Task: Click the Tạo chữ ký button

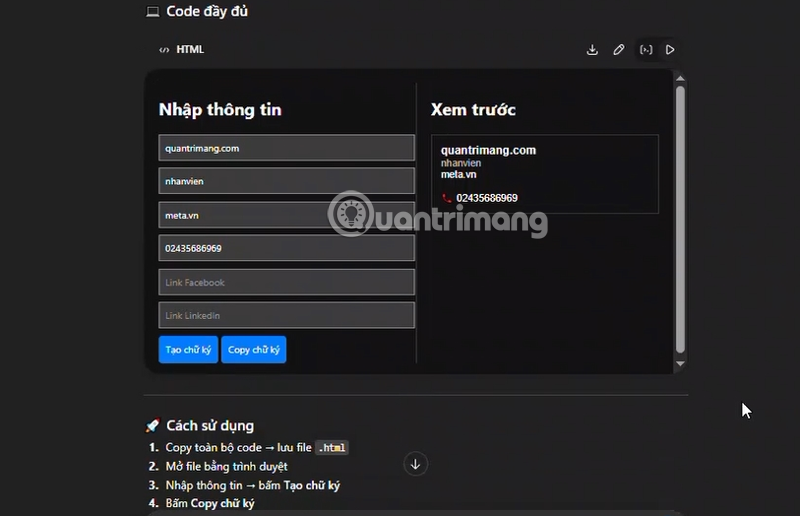Action: point(188,350)
